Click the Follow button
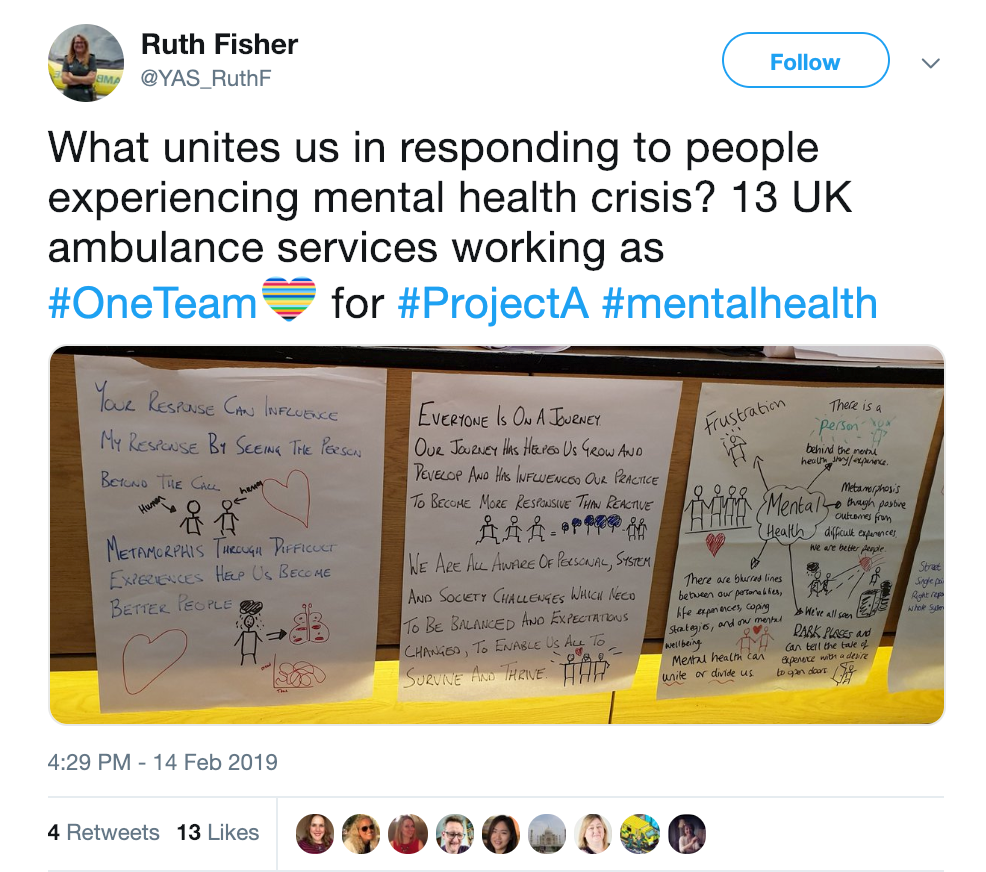Image resolution: width=986 pixels, height=872 pixels. [x=805, y=60]
